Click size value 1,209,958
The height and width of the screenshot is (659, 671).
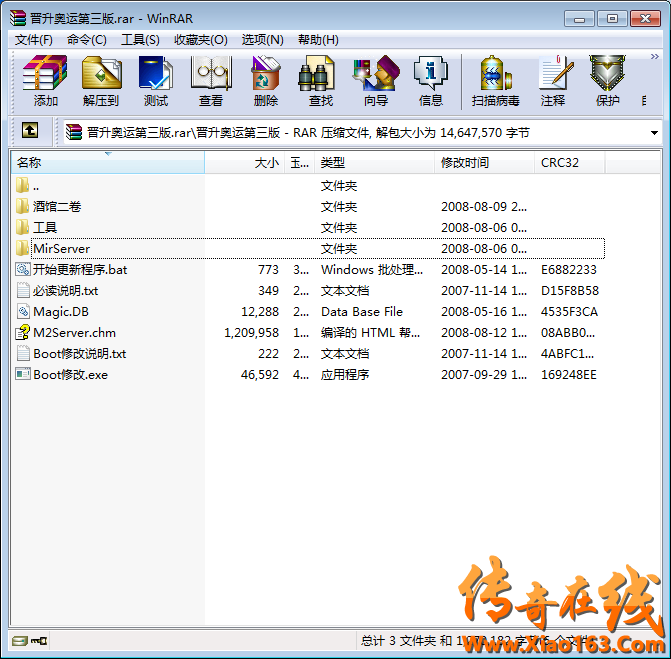251,332
